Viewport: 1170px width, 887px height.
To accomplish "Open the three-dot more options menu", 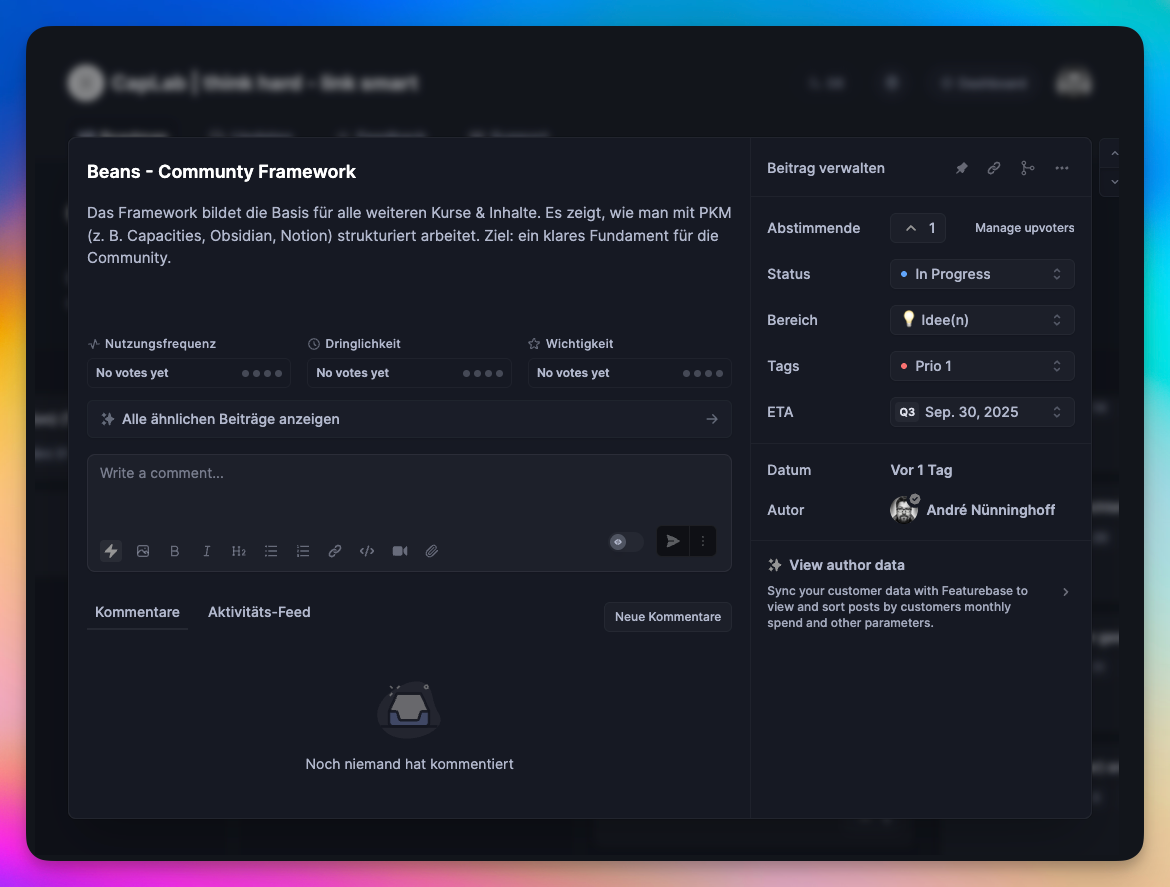I will 1062,169.
